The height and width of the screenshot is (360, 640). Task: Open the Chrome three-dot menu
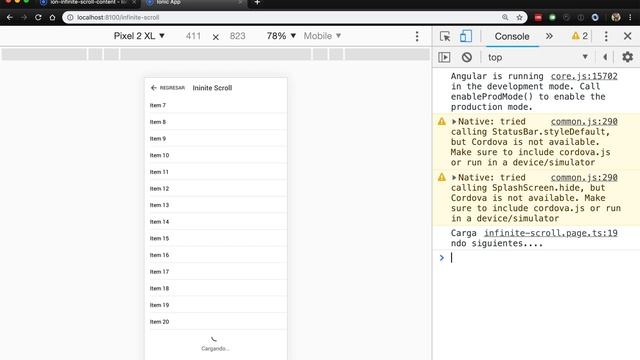(x=631, y=18)
